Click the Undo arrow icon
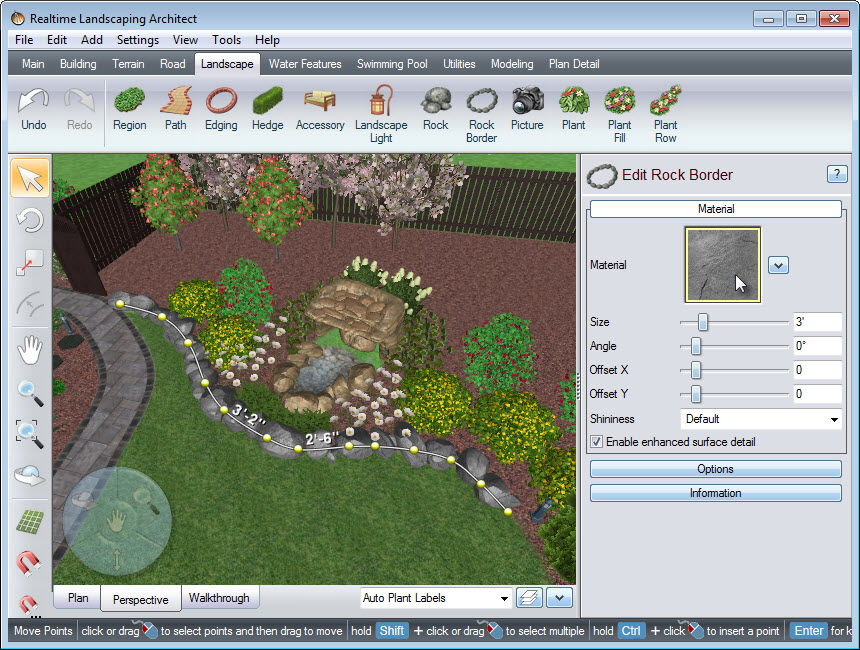This screenshot has width=860, height=650. [x=33, y=101]
